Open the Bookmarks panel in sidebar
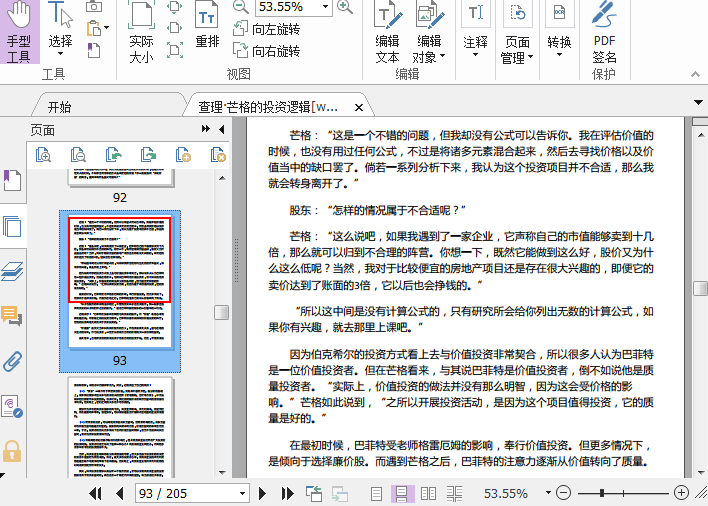 point(12,181)
